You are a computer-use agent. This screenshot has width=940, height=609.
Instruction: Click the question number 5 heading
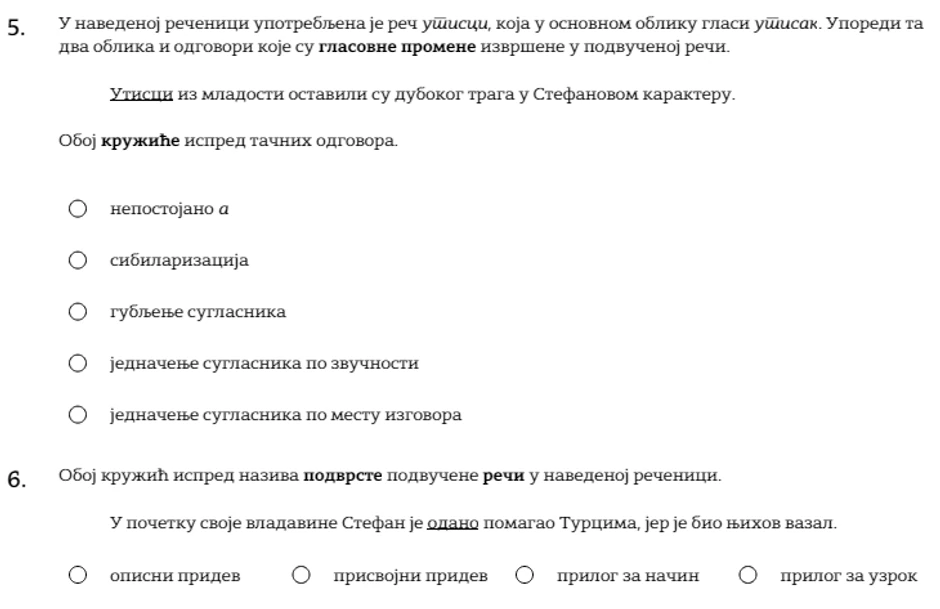15,28
